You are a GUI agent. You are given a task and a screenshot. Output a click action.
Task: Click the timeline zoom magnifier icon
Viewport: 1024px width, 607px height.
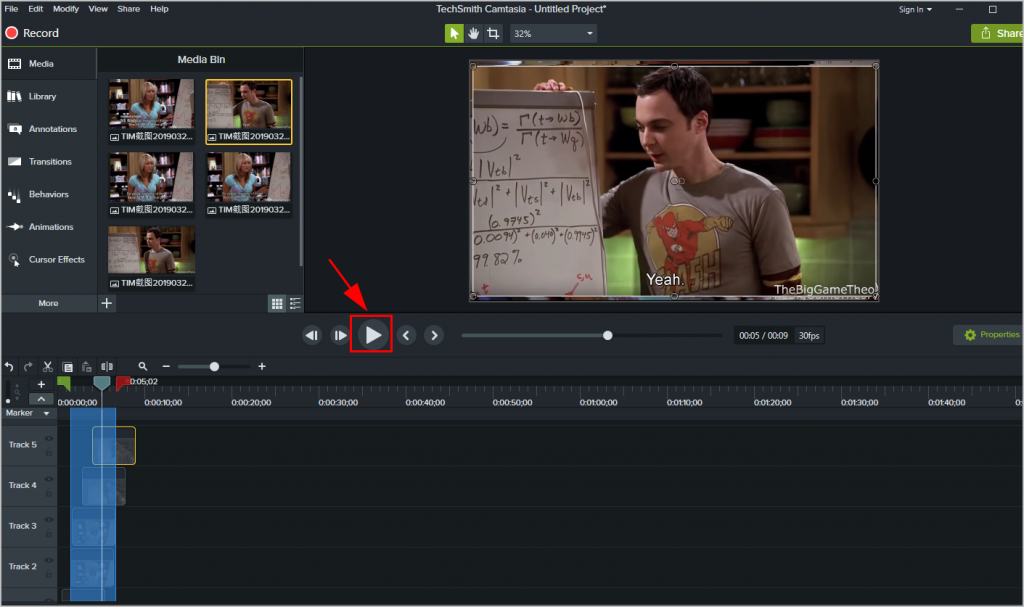[142, 367]
